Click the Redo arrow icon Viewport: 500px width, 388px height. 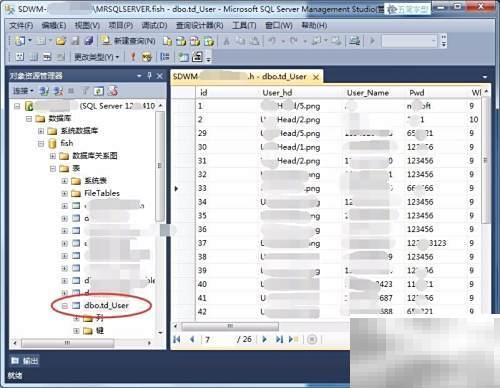click(x=294, y=41)
